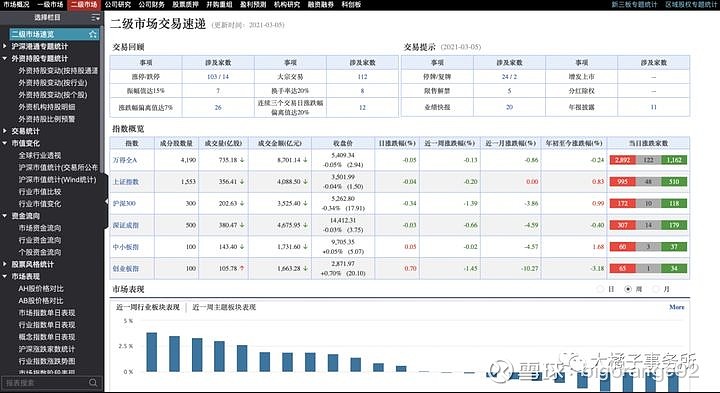The width and height of the screenshot is (720, 393).
Task: Click red 2,892 bar for 万得全A
Action: (622, 160)
